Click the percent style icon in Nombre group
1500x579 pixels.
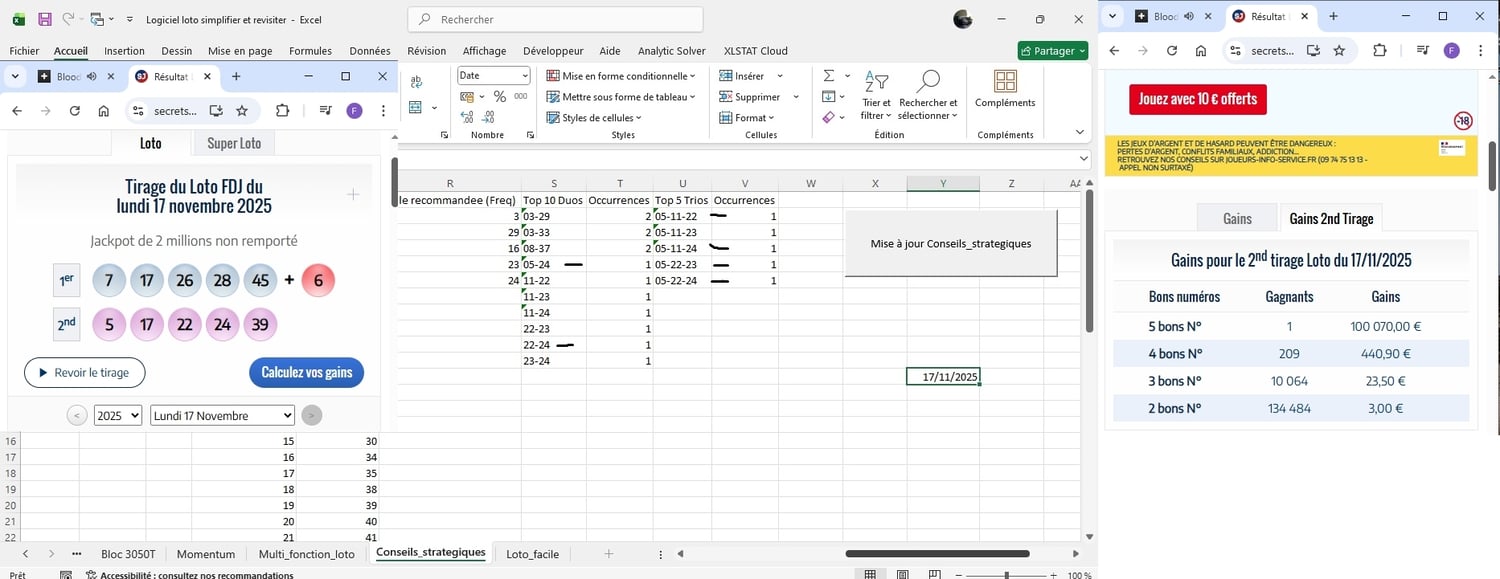click(500, 97)
